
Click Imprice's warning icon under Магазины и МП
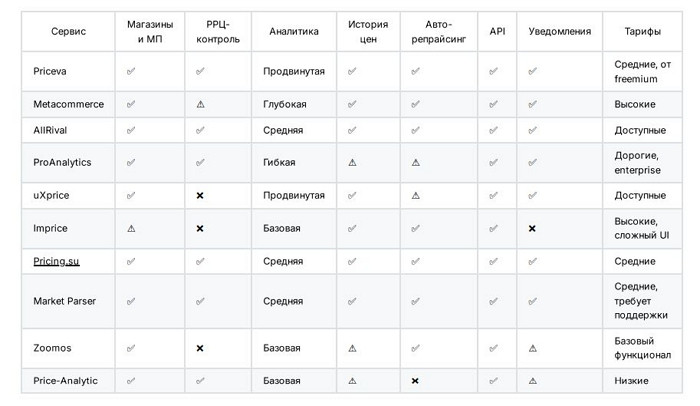131,229
